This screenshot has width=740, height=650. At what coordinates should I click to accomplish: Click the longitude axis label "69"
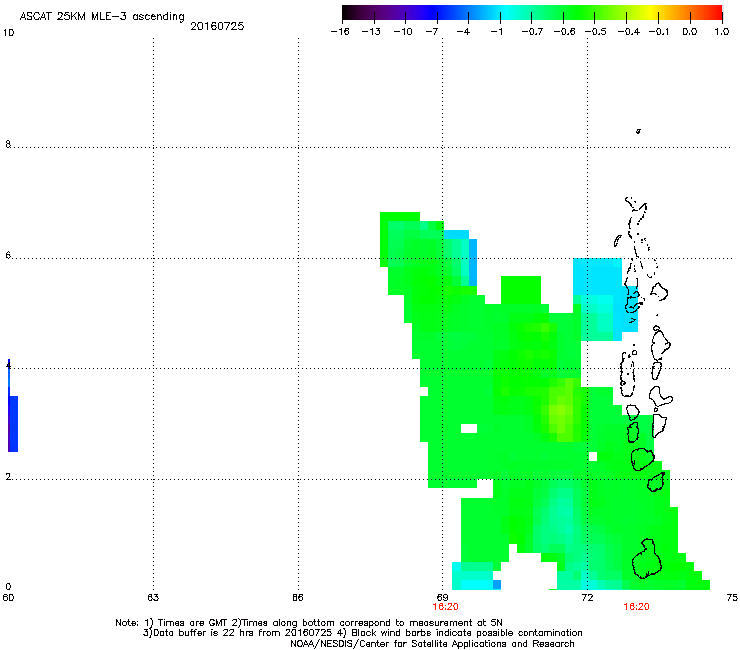[442, 598]
